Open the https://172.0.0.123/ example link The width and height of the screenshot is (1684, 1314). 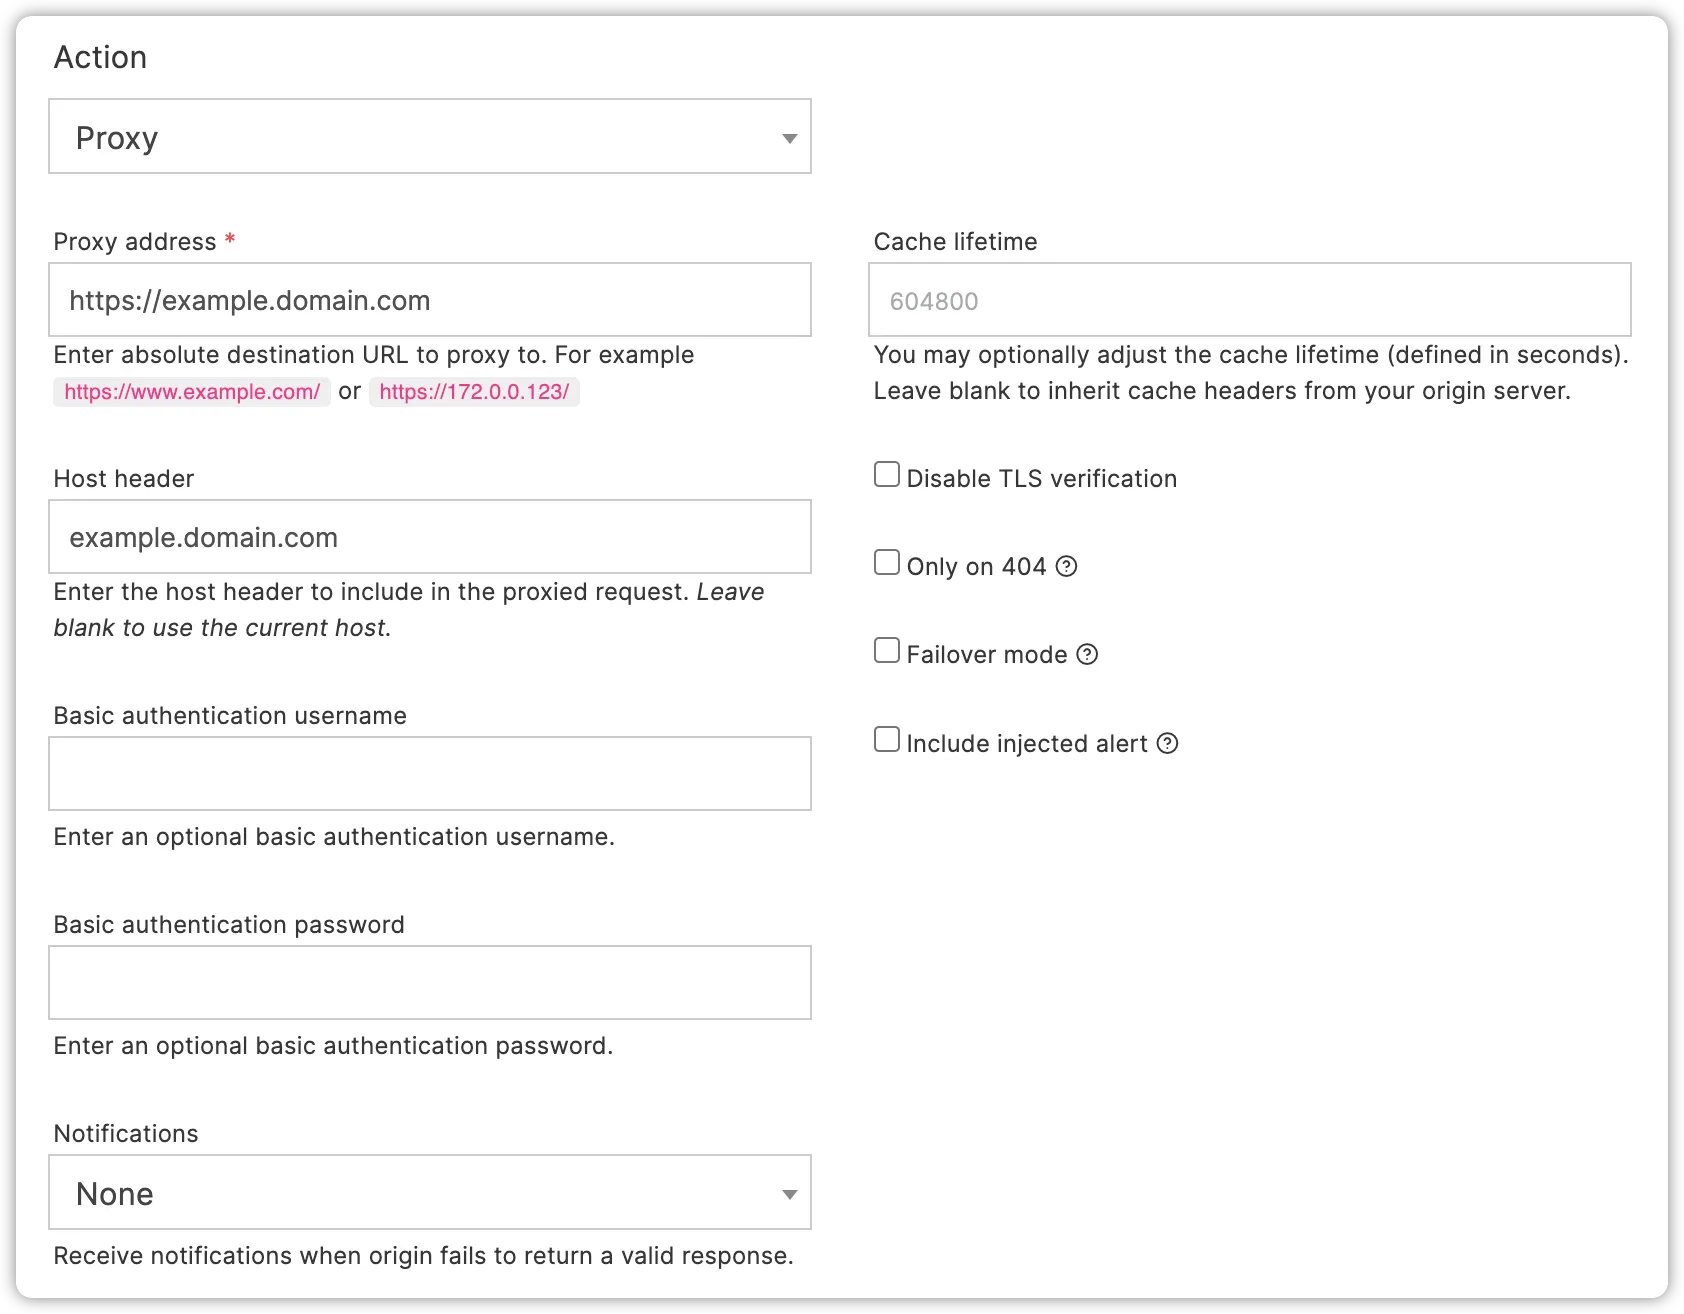[474, 391]
